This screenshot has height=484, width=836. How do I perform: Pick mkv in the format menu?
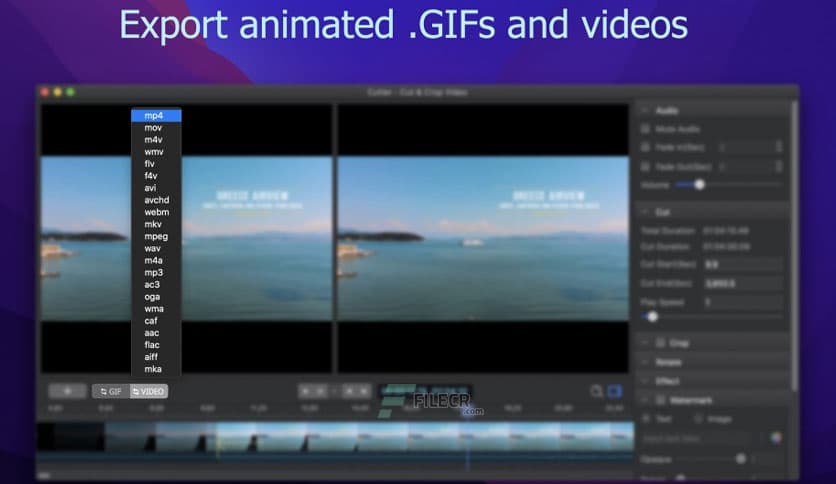156,224
